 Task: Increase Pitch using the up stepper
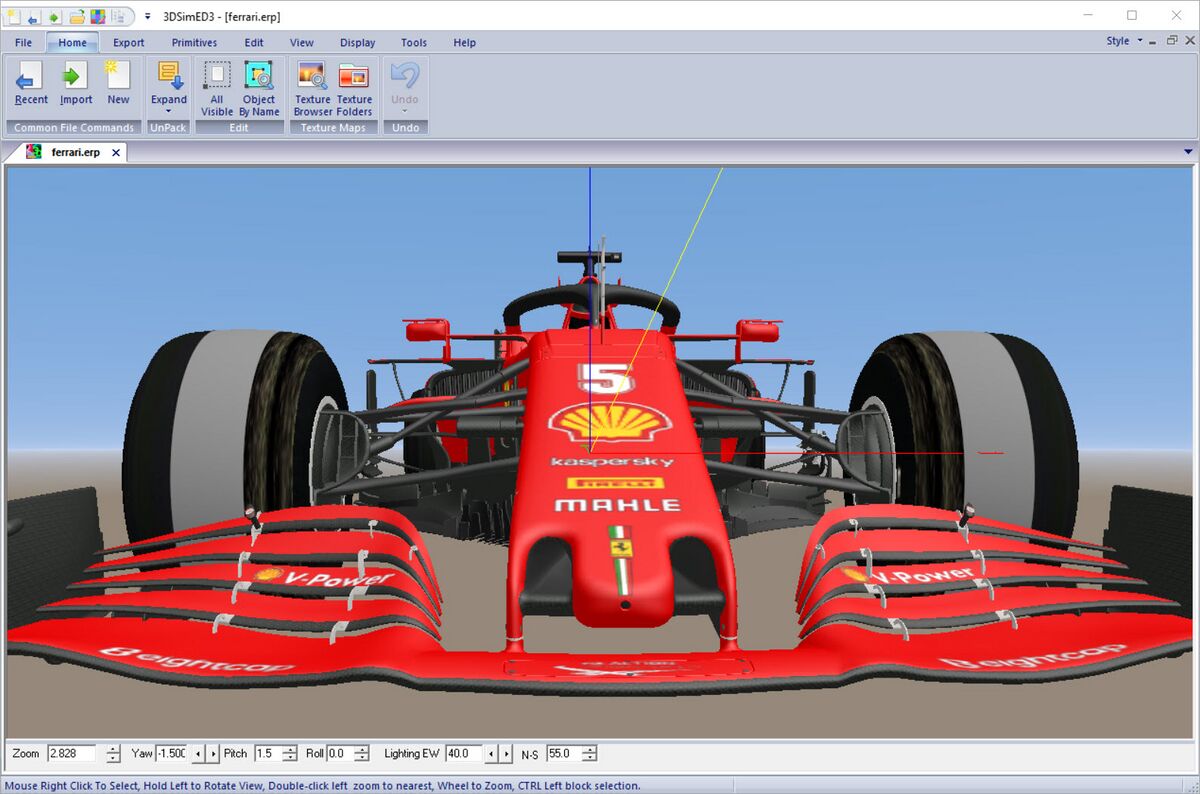coord(289,749)
